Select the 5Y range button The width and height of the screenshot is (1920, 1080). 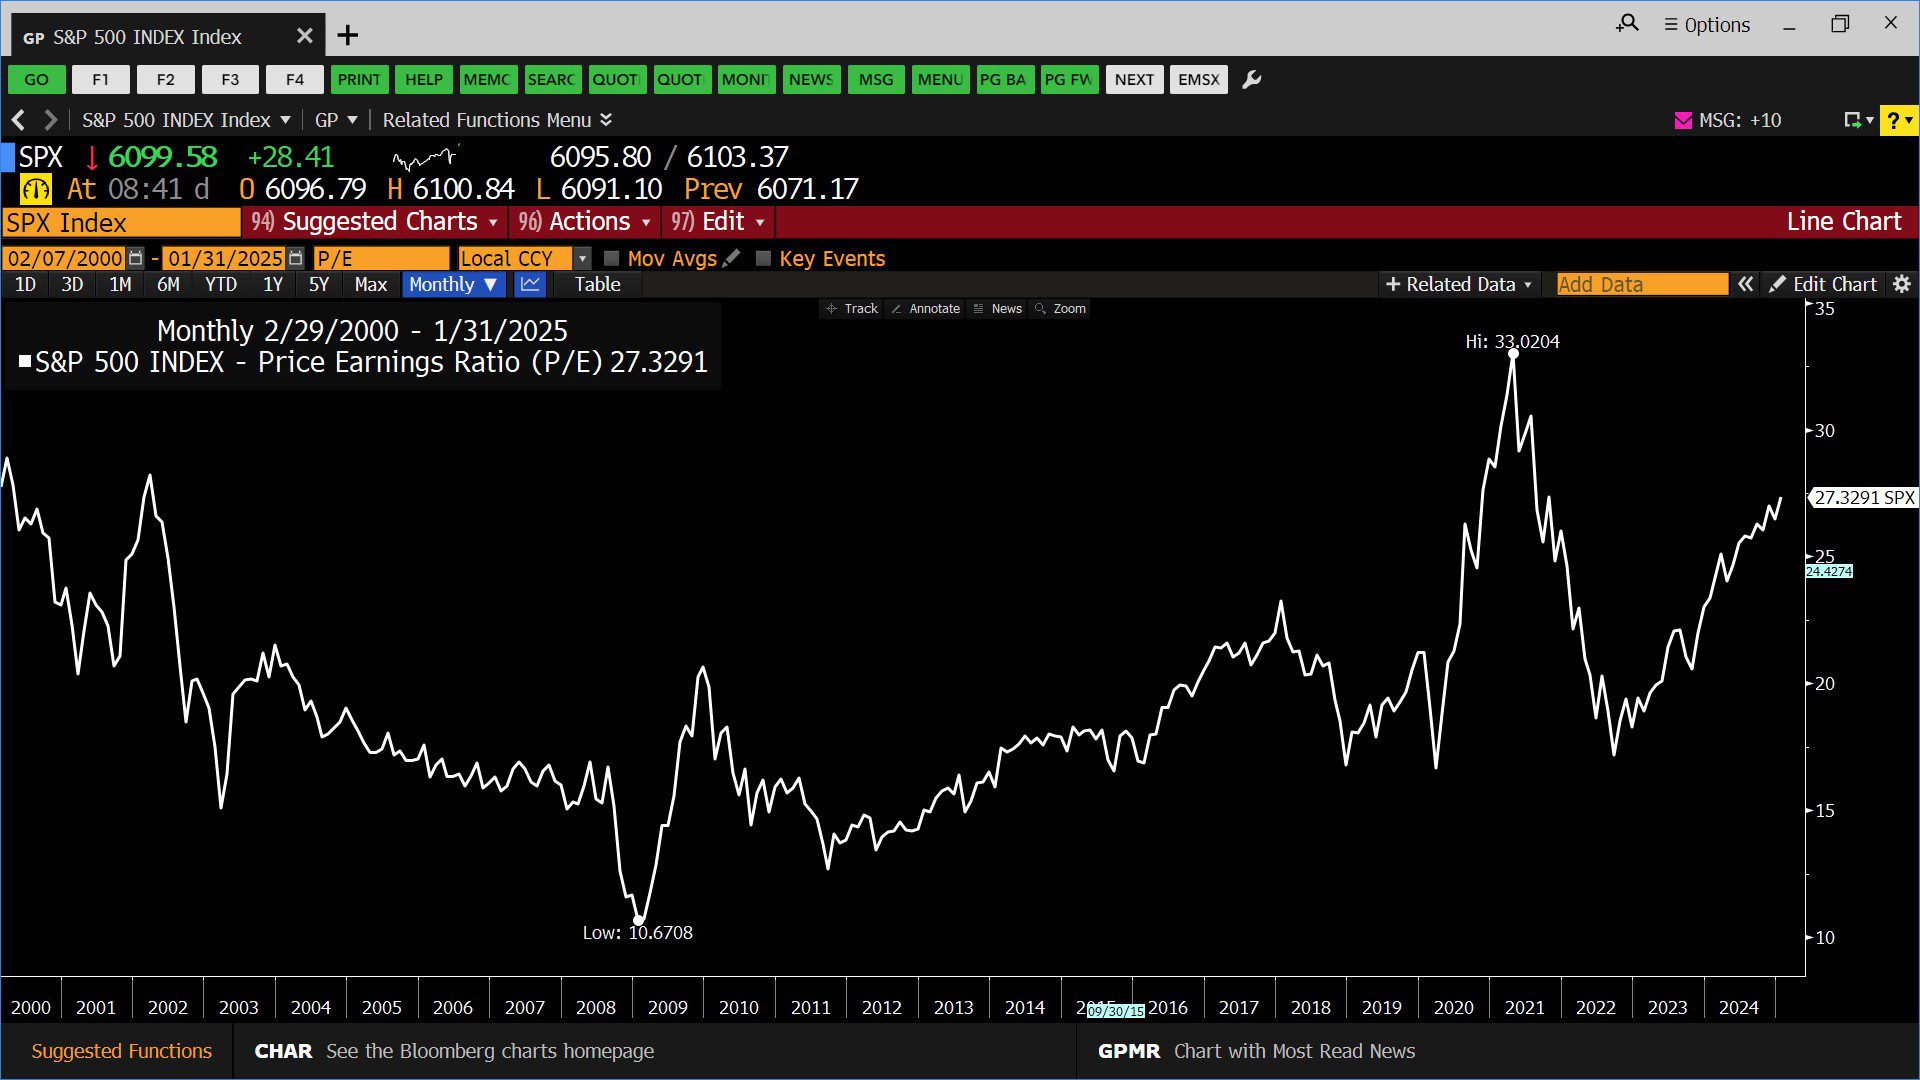(319, 285)
